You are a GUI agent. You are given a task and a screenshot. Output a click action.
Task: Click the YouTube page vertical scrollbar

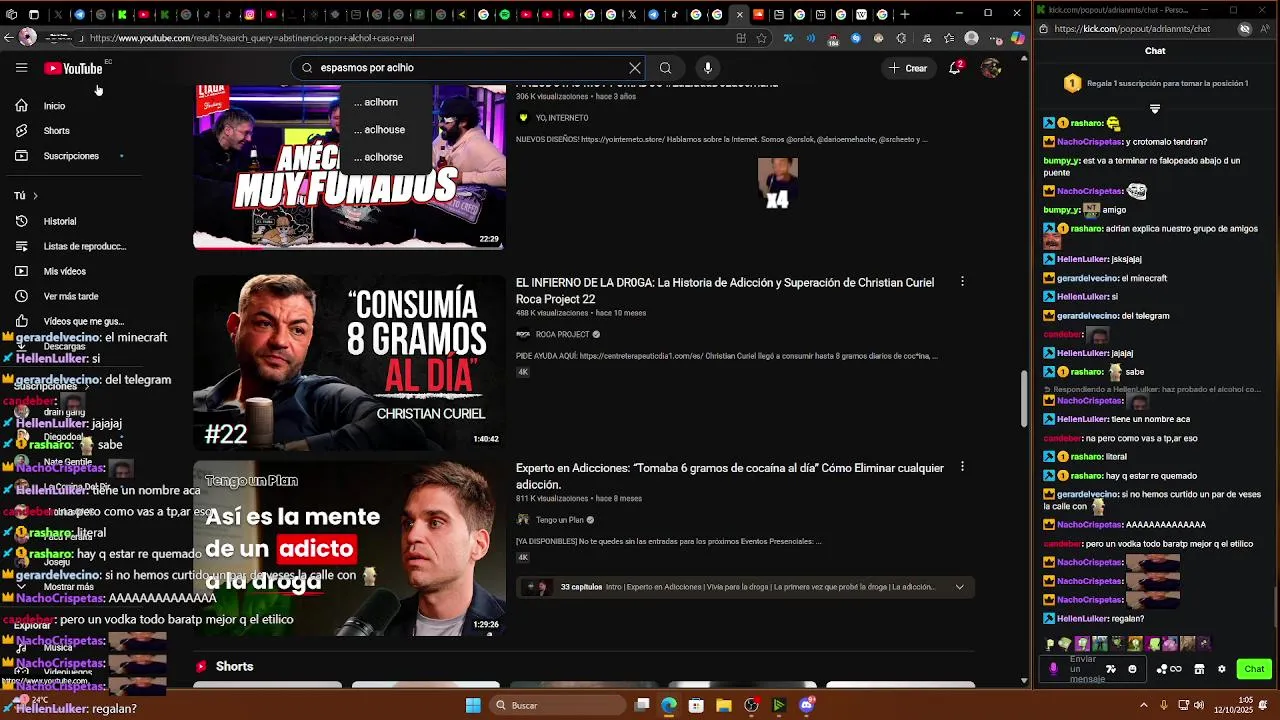coord(1023,398)
